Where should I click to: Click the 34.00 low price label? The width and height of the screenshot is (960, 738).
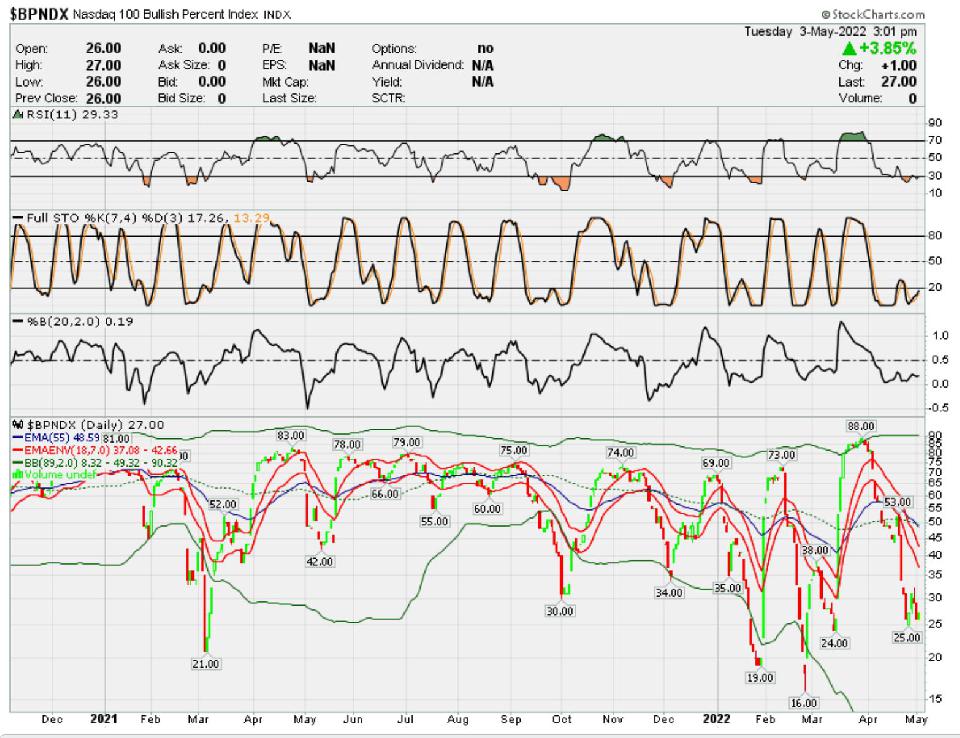click(669, 593)
